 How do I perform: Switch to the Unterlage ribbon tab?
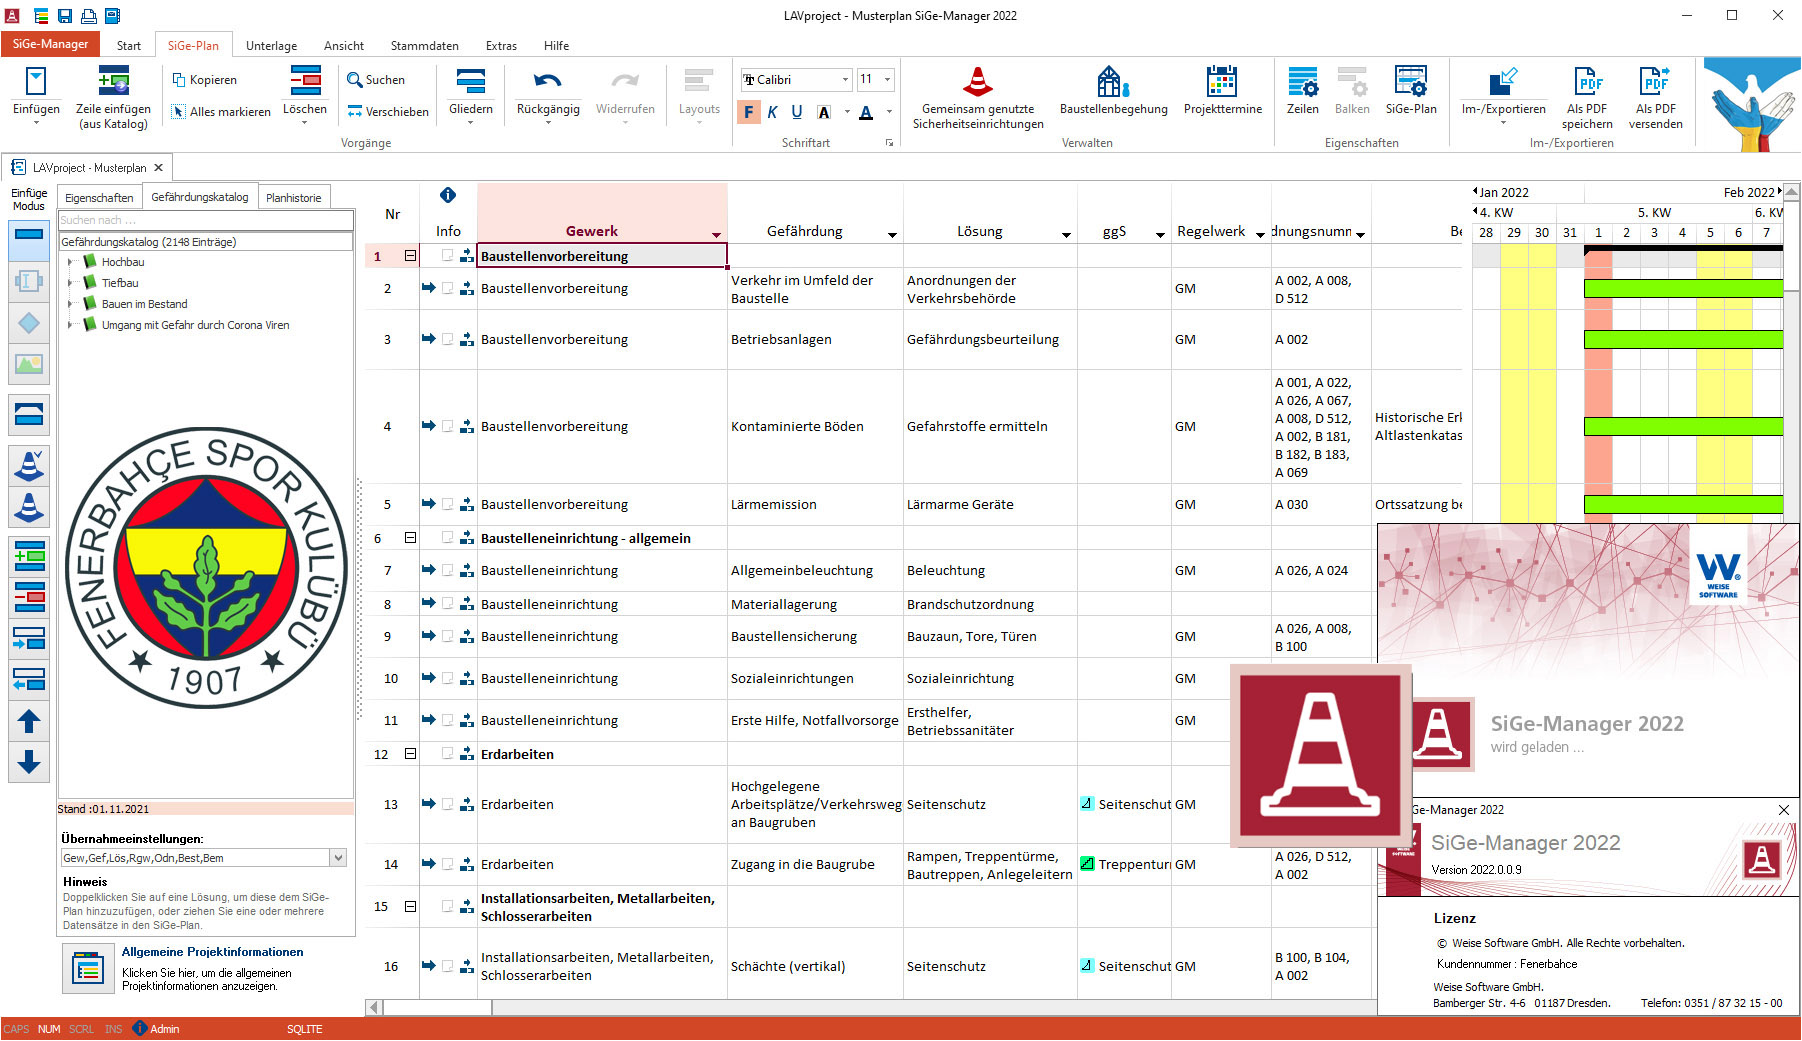(x=271, y=46)
